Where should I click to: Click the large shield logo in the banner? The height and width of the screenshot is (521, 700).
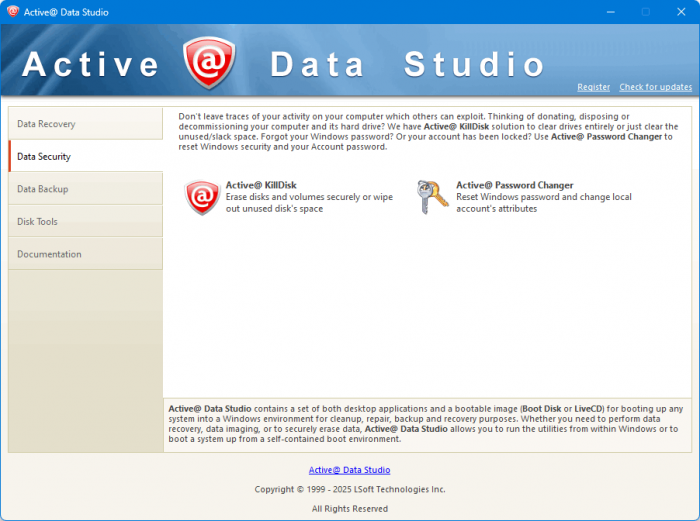209,63
